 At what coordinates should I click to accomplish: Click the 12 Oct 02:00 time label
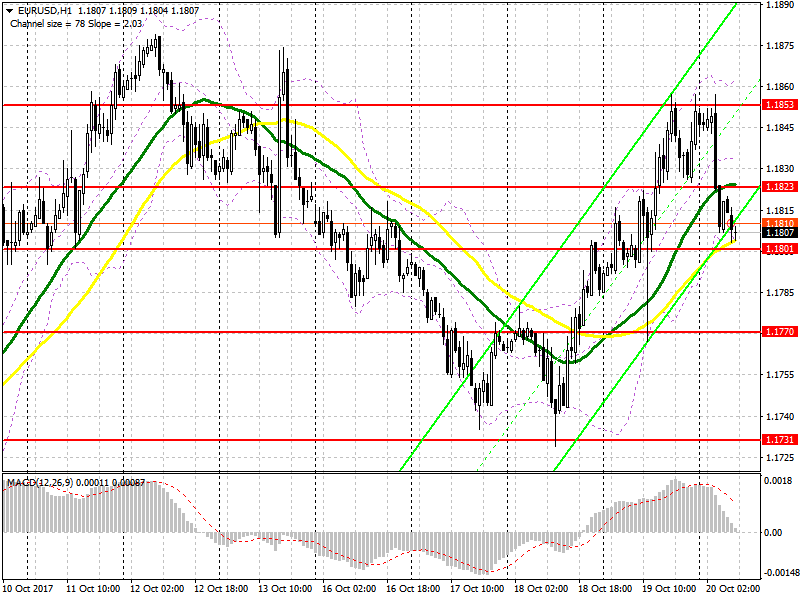157,589
